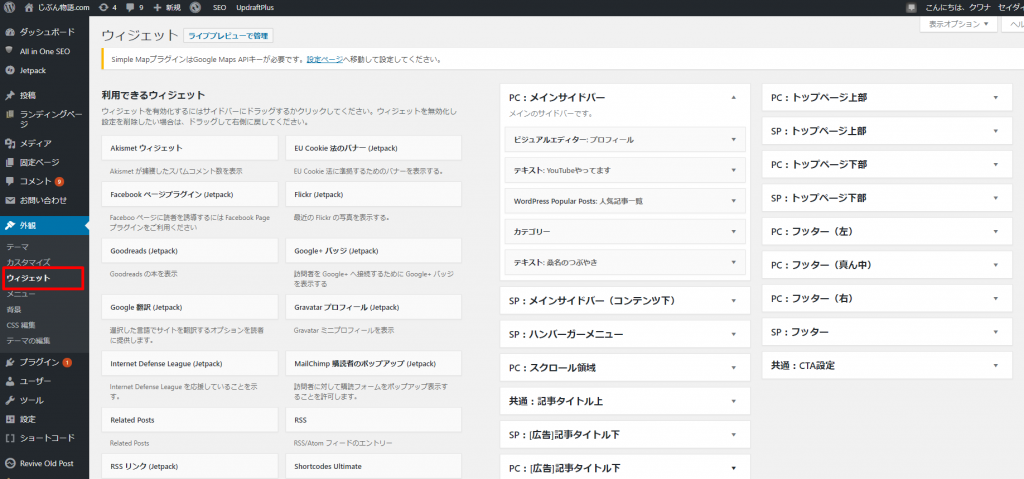Click the Revive Old Post icon

(9, 463)
